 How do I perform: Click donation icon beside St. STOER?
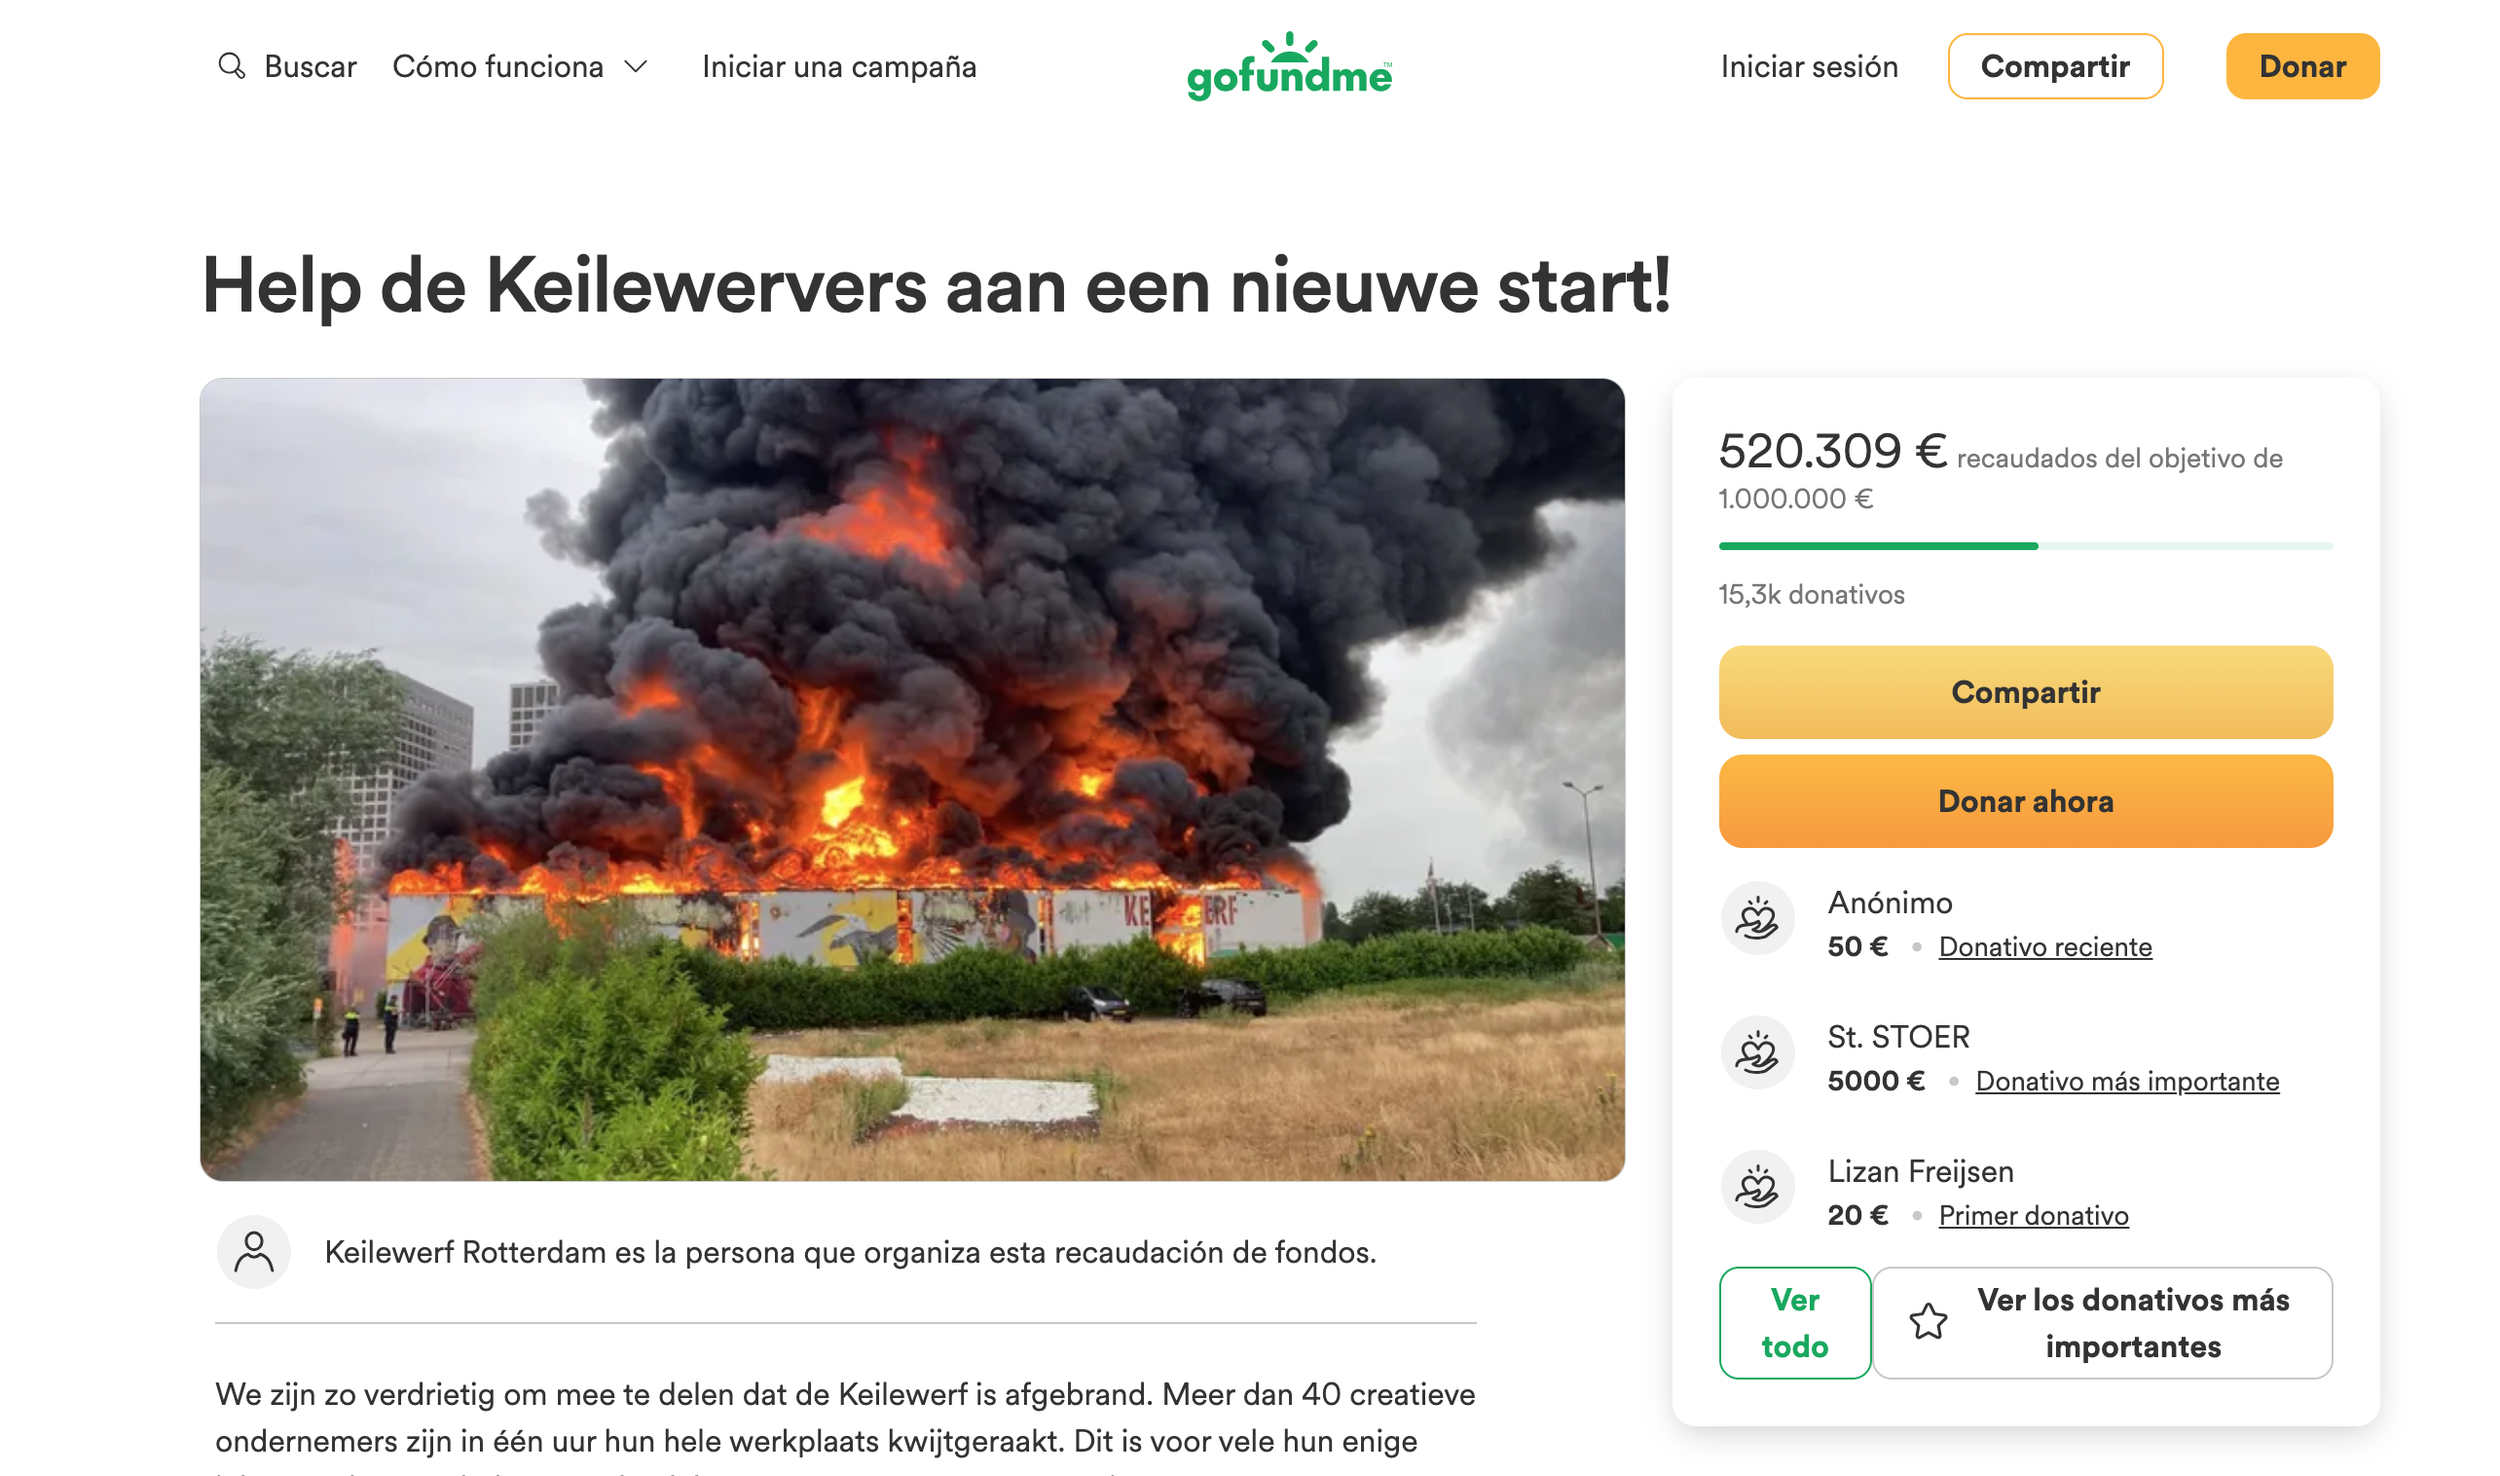coord(1757,1053)
